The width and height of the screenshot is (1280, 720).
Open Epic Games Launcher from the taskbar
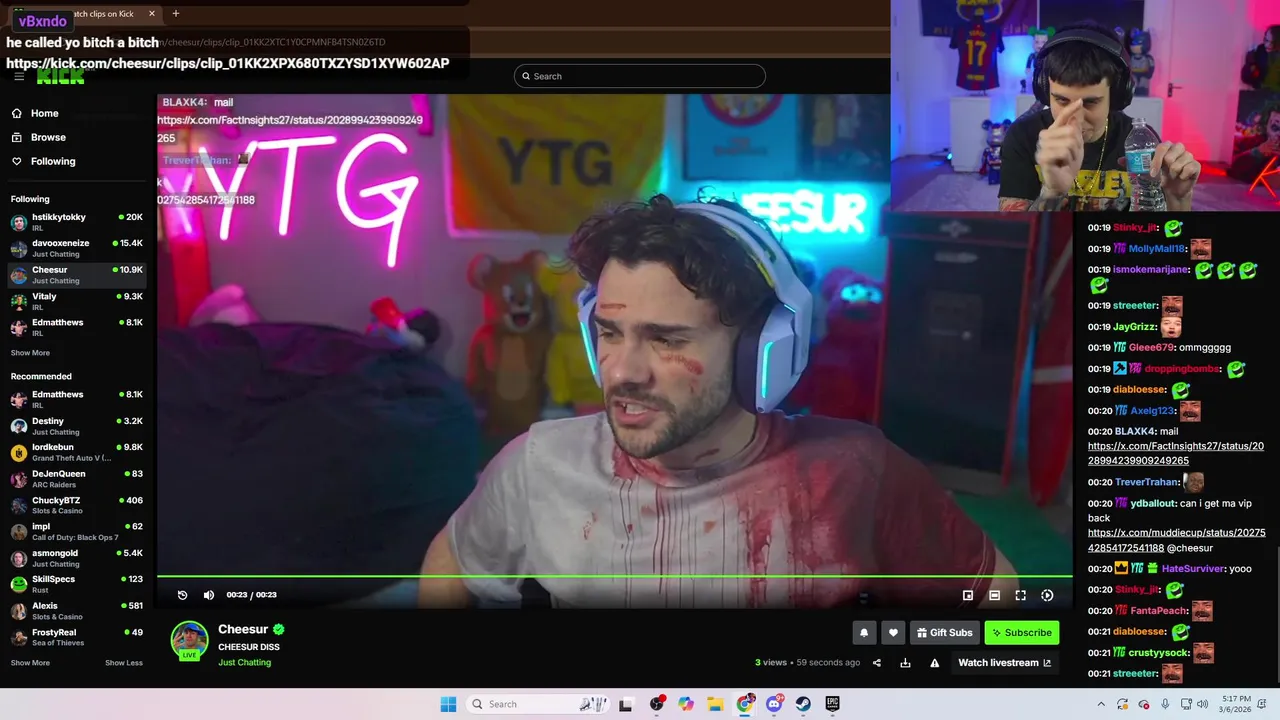tap(833, 704)
